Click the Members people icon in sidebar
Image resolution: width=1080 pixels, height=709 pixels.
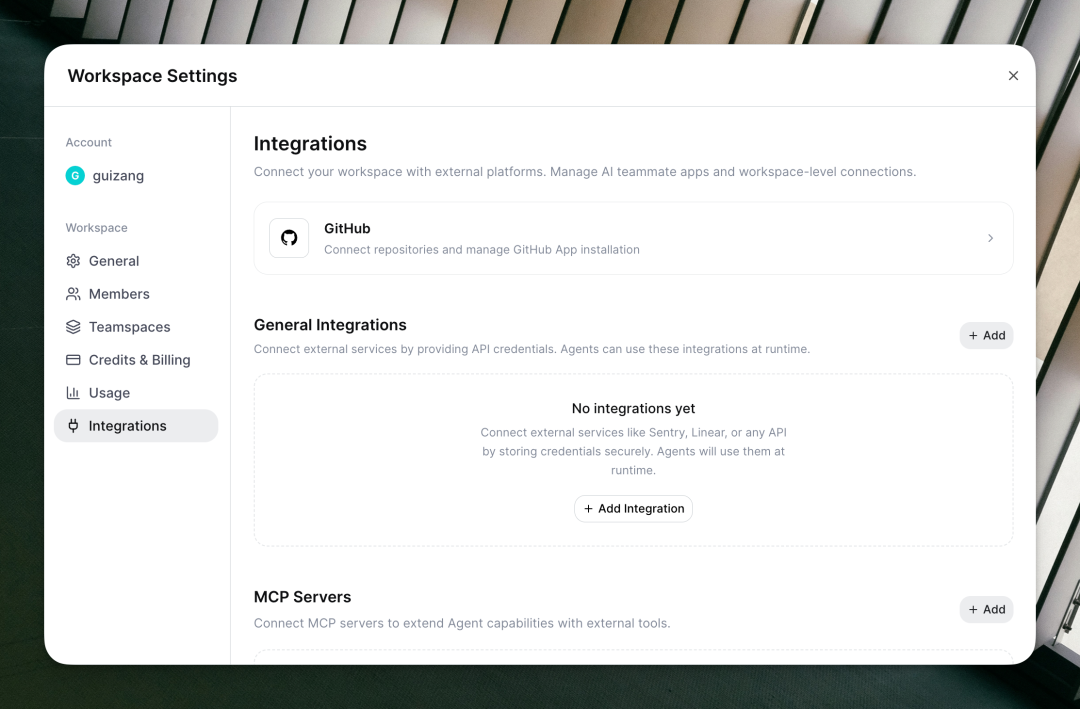click(x=72, y=294)
